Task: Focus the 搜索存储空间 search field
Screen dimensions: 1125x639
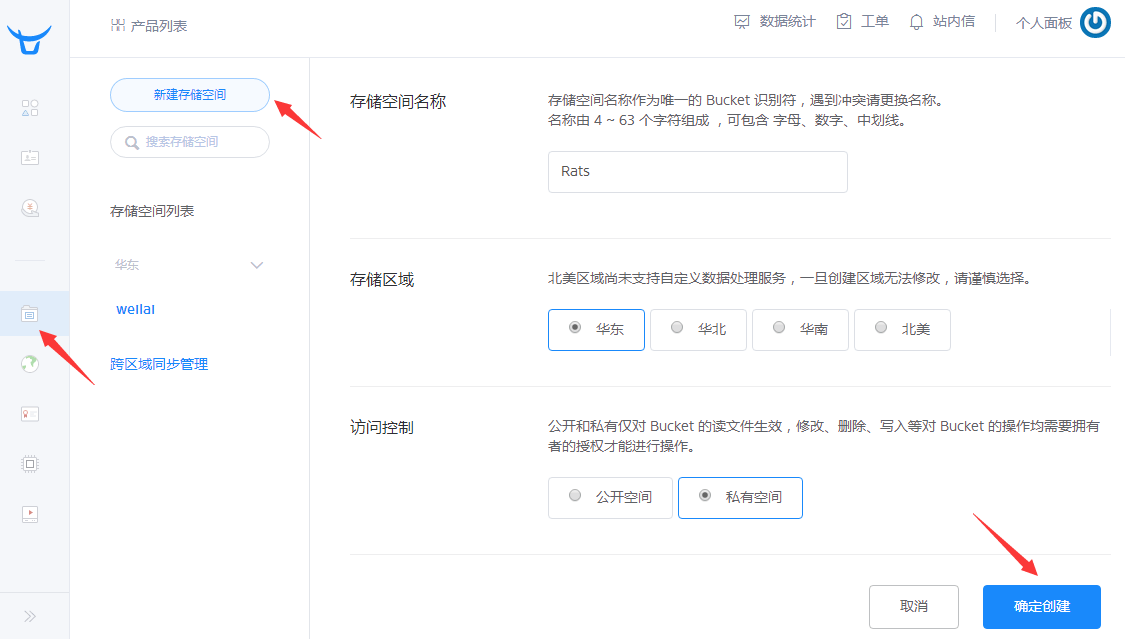Action: pyautogui.click(x=190, y=142)
